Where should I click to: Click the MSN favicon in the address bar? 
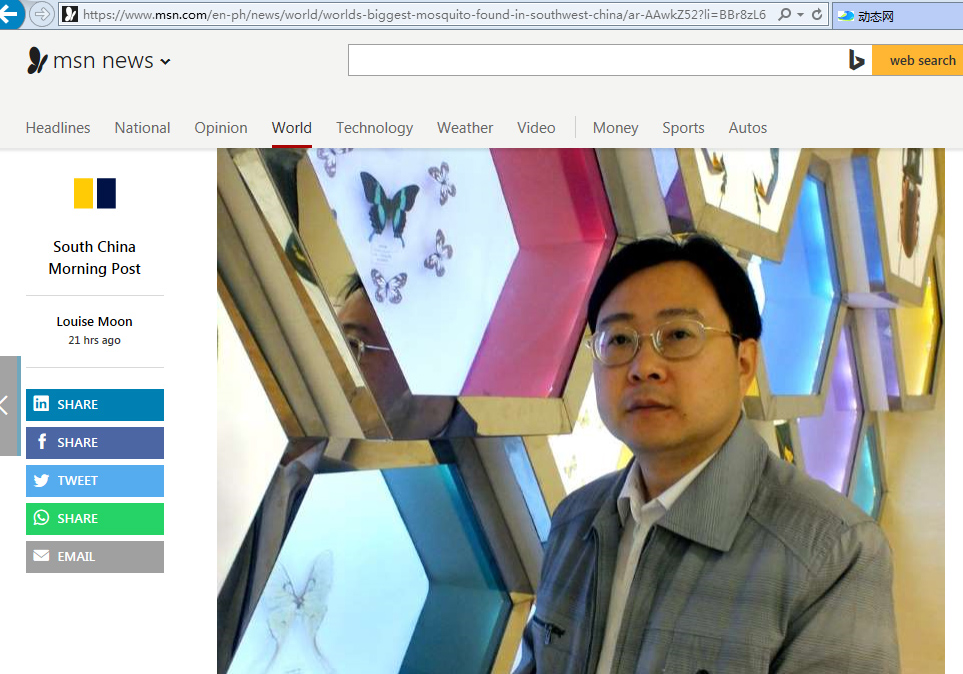[70, 14]
